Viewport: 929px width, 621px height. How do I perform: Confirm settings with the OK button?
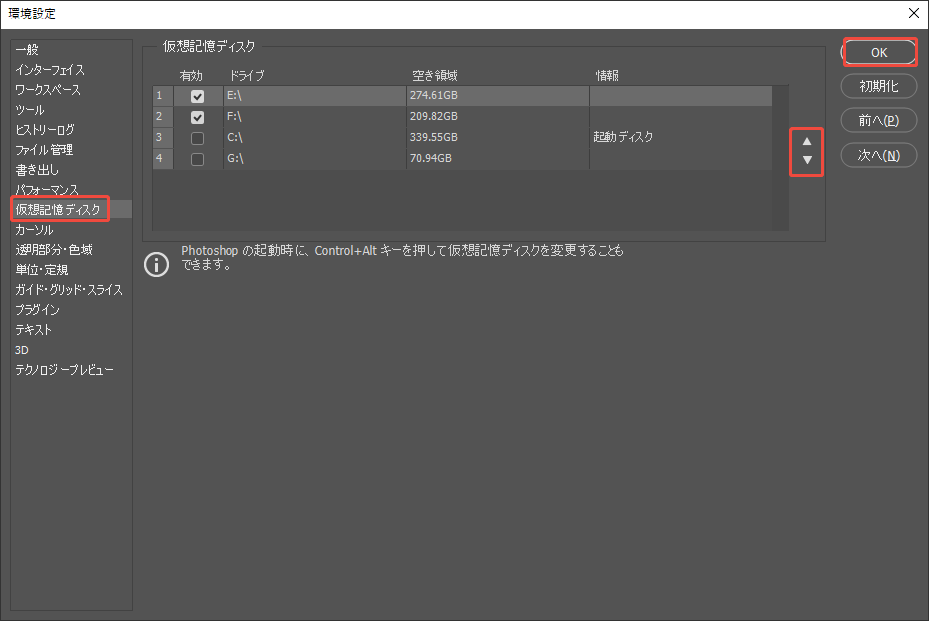pyautogui.click(x=879, y=51)
